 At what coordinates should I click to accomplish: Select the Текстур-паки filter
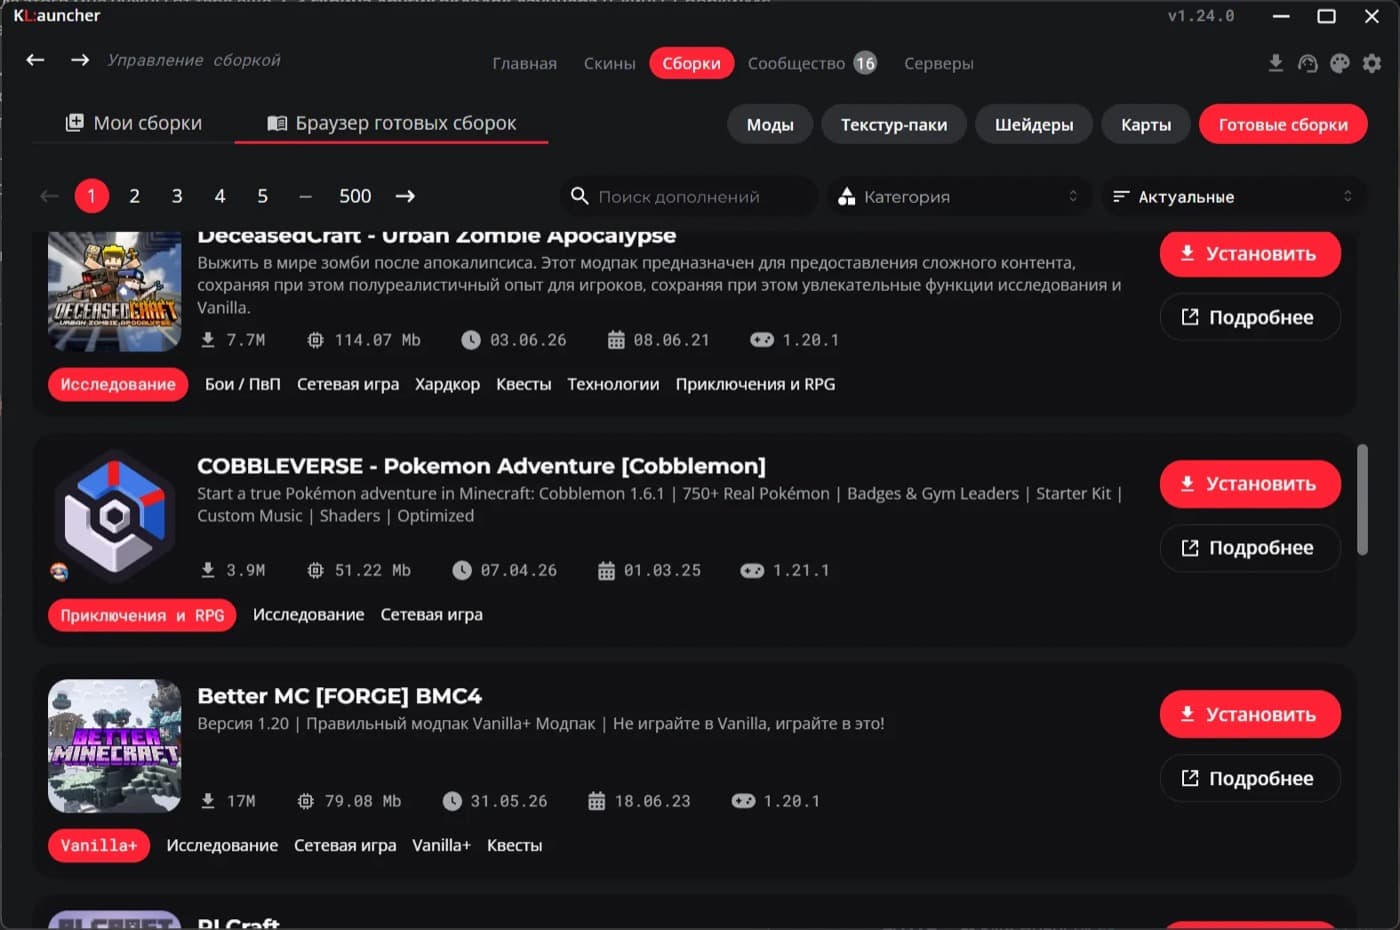(894, 125)
